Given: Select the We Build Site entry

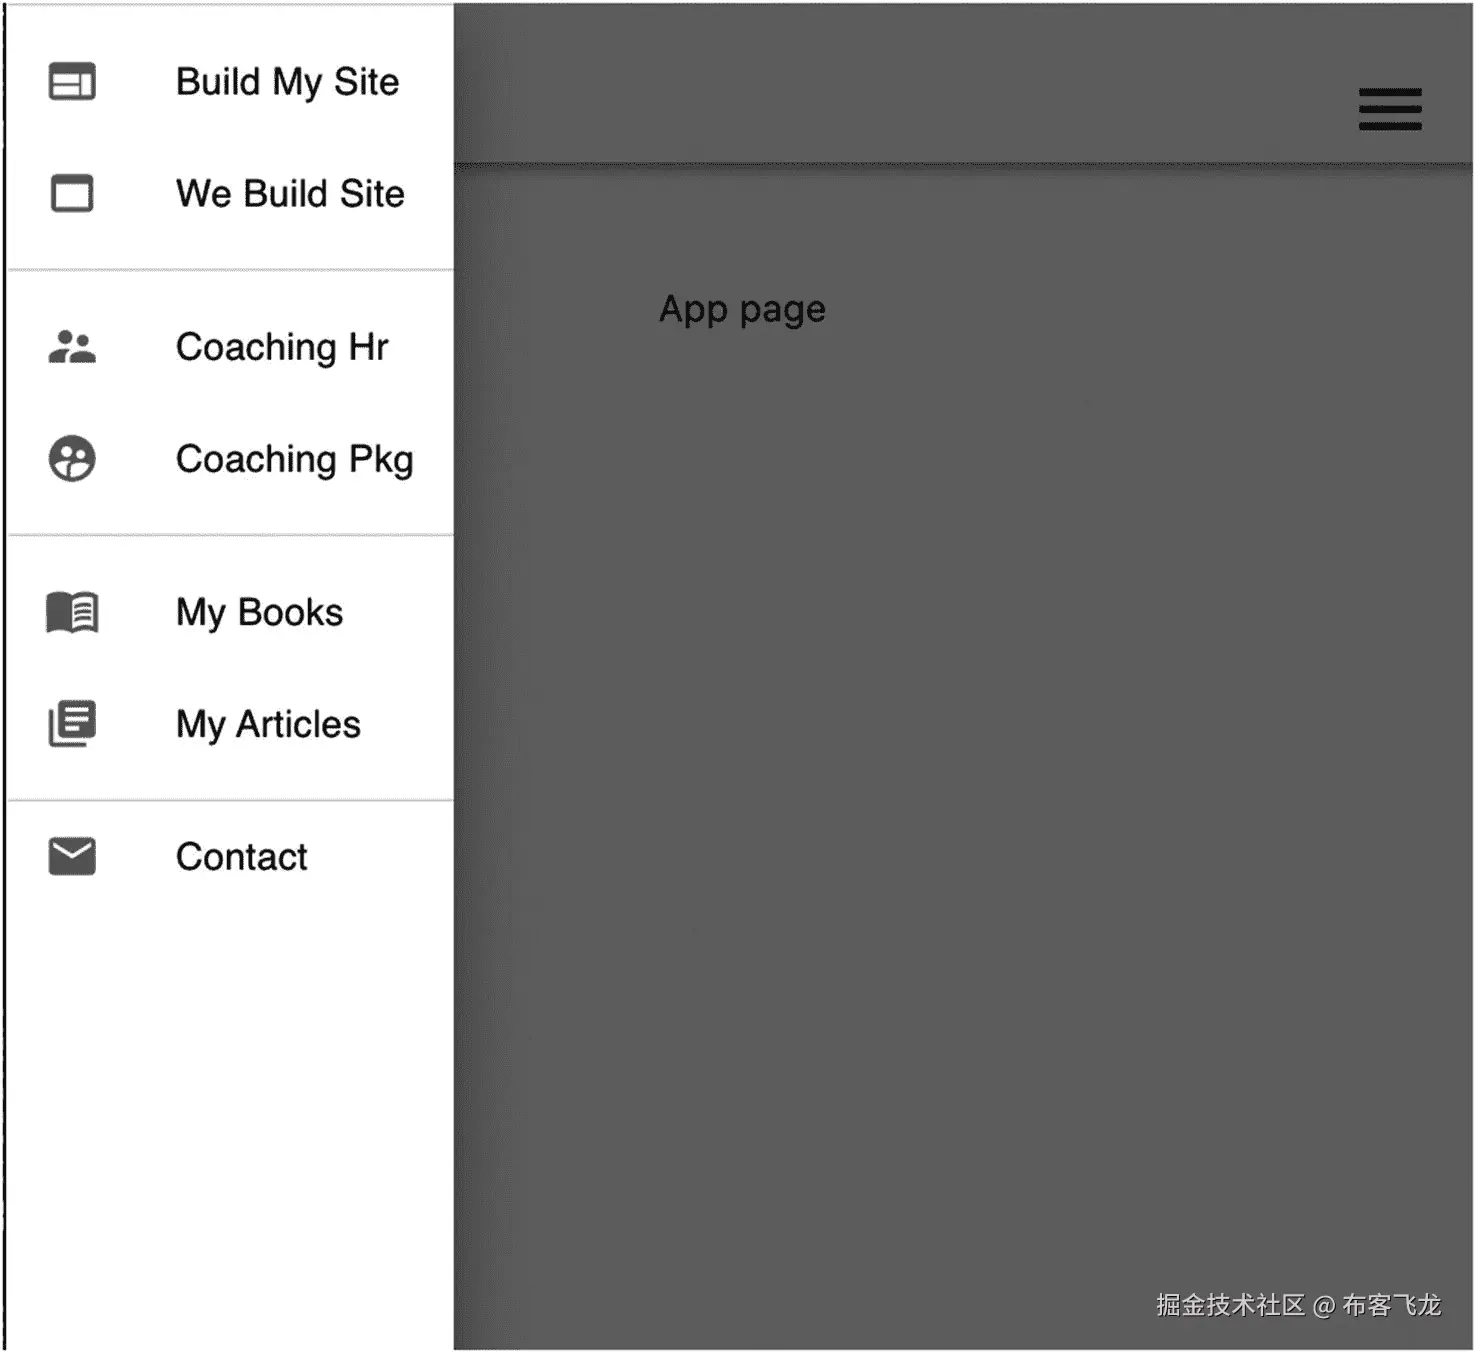Looking at the screenshot, I should 230,194.
